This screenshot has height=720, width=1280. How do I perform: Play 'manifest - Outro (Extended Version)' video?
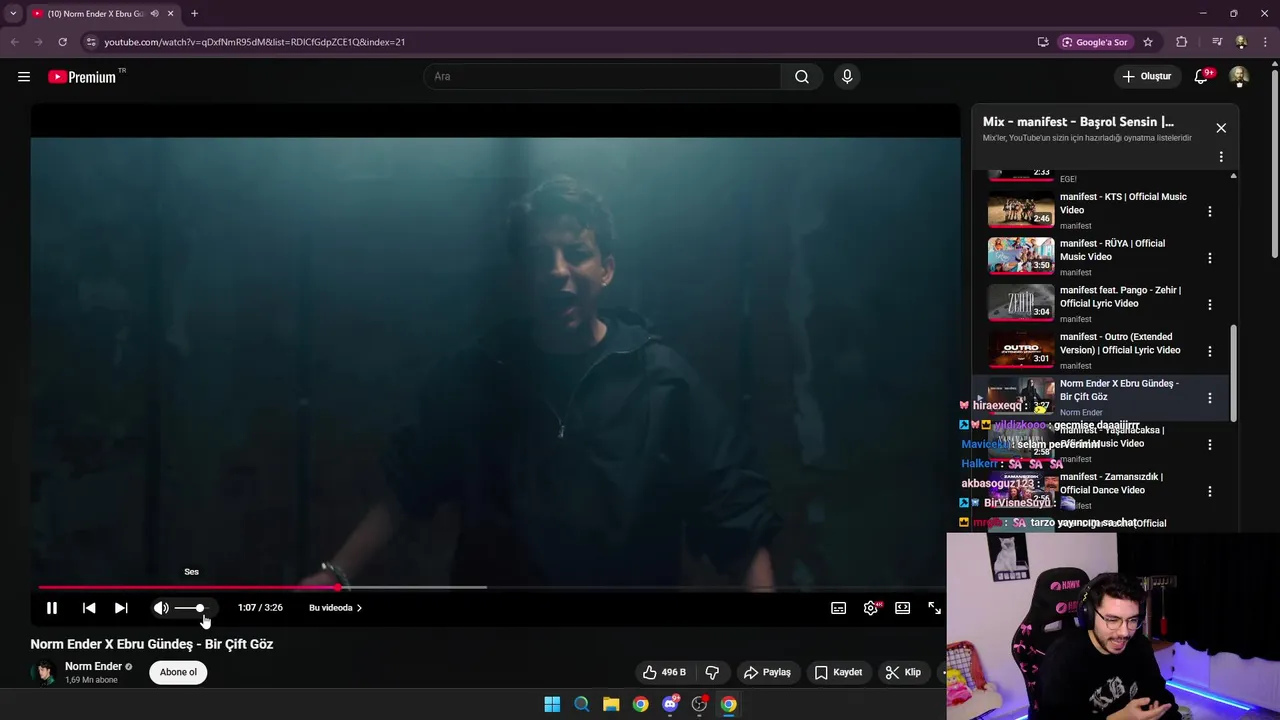(x=1100, y=351)
